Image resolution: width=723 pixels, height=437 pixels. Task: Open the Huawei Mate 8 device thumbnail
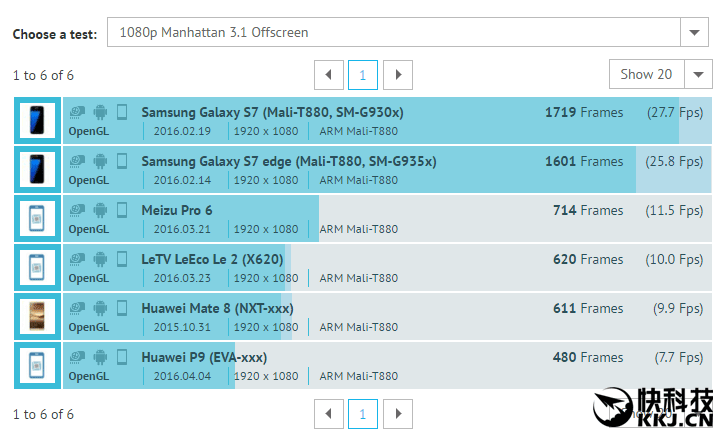point(37,316)
